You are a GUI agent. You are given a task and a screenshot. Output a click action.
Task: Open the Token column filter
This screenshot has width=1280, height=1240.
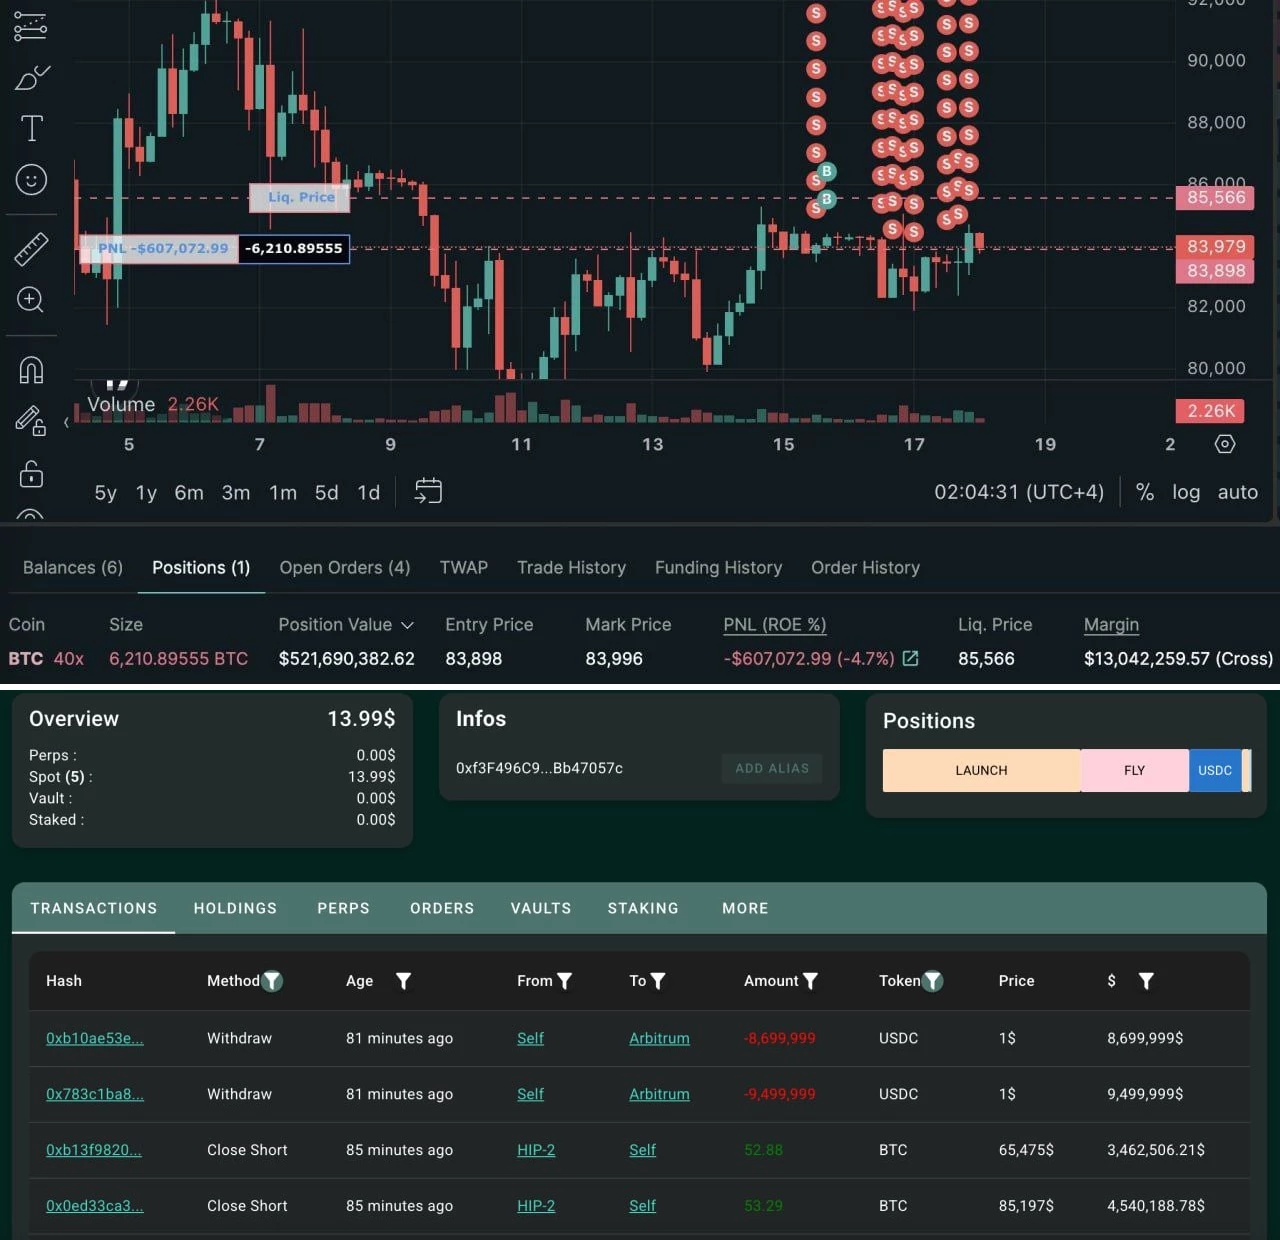tap(932, 981)
